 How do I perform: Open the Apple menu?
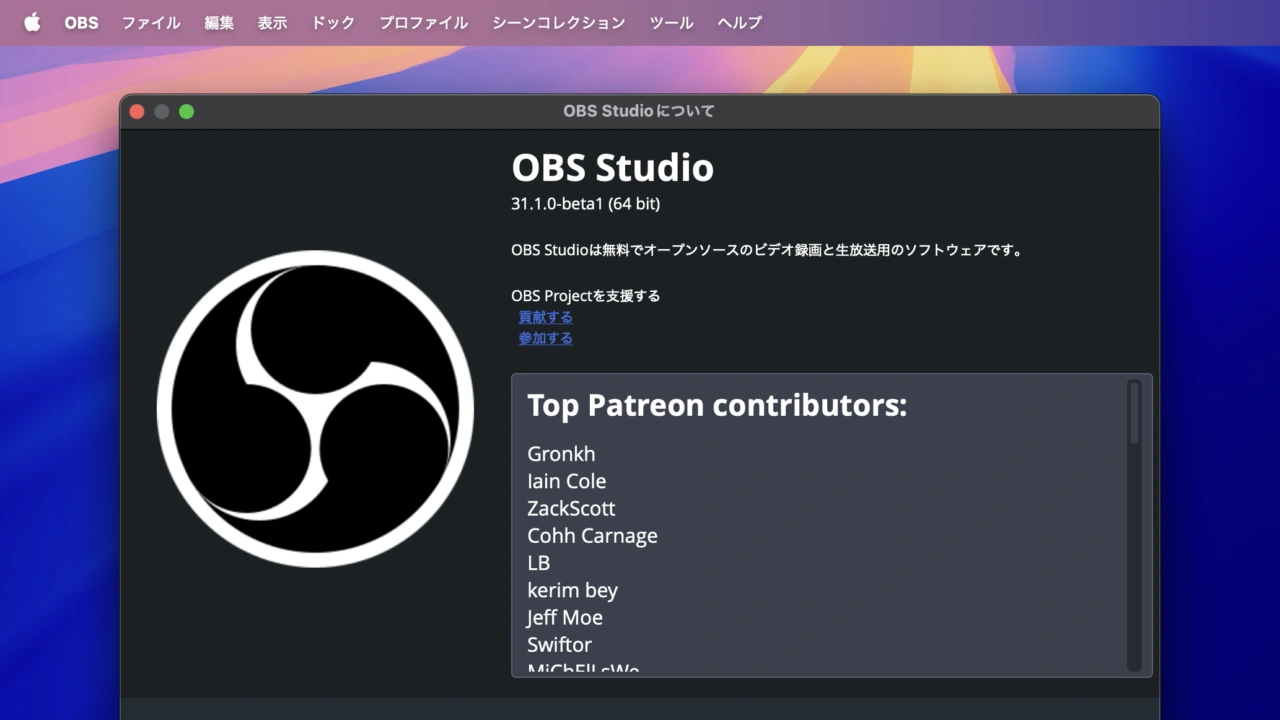click(32, 22)
